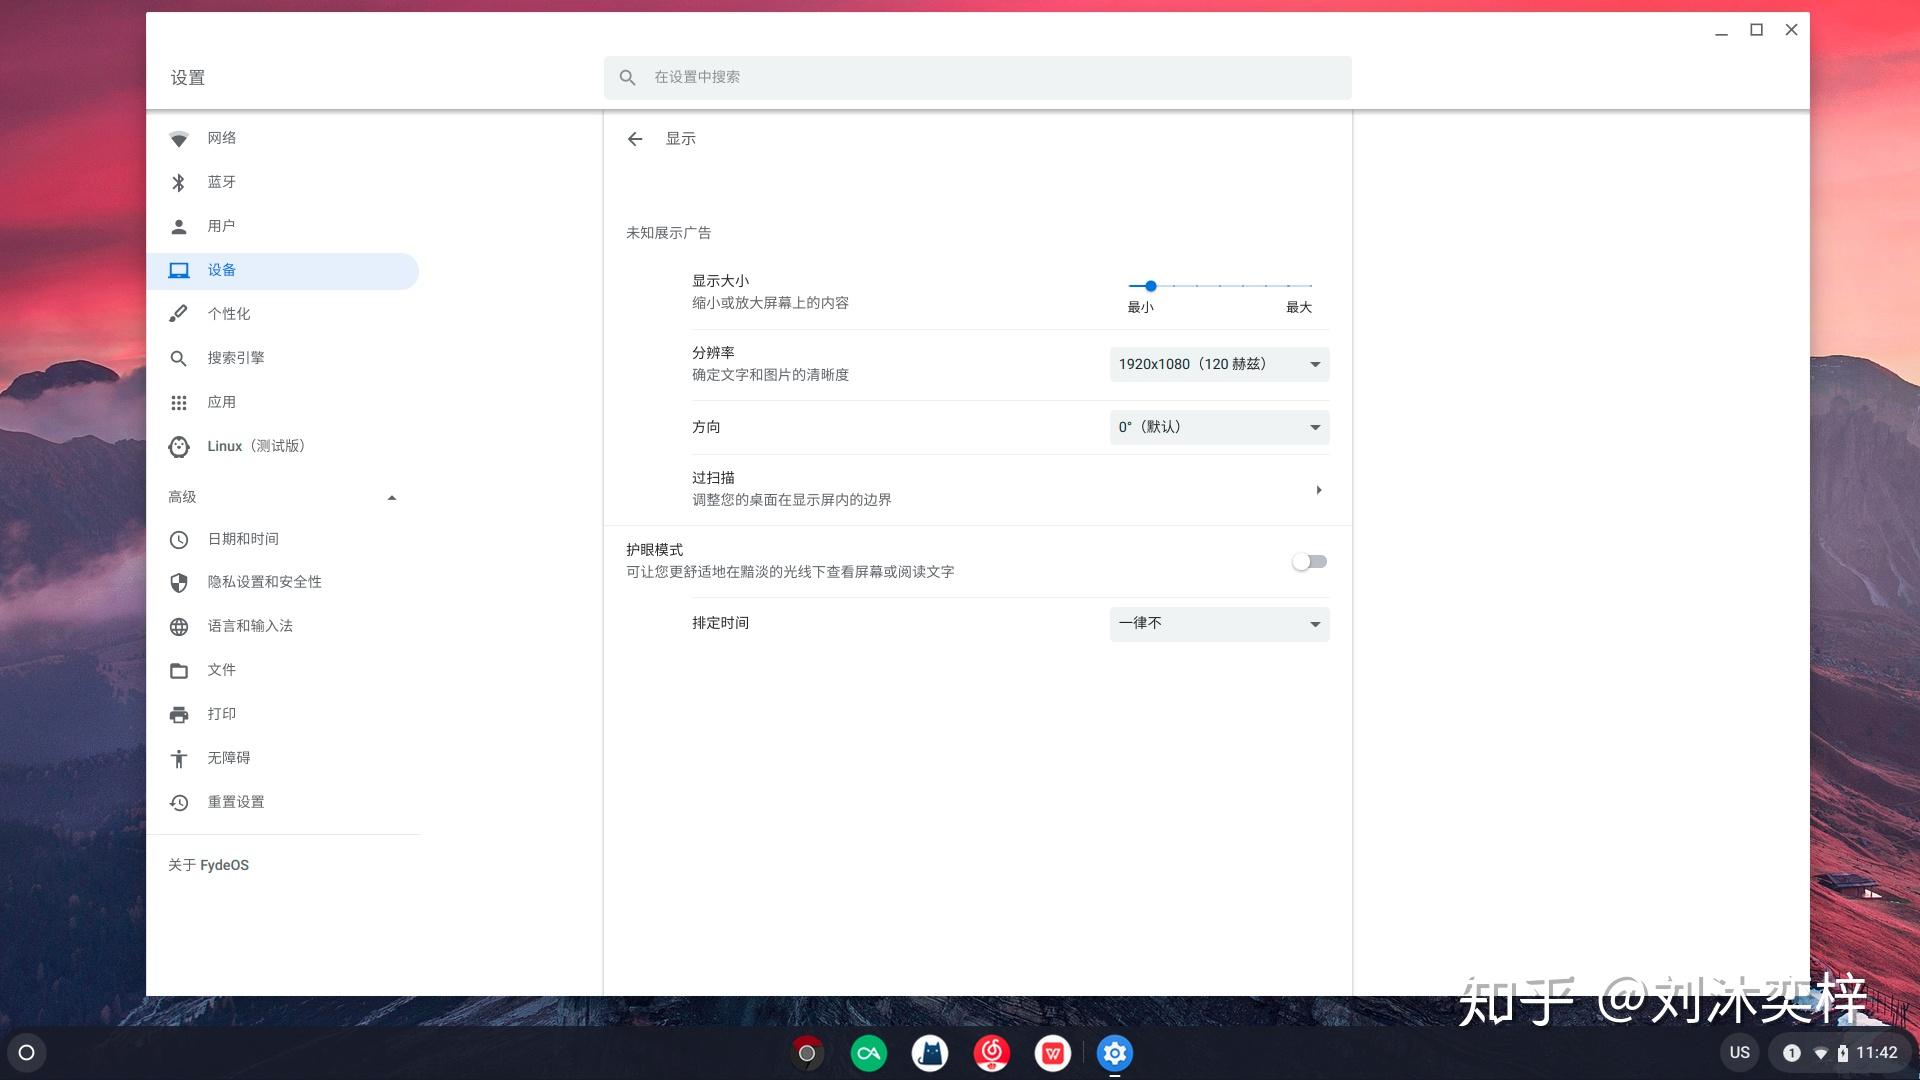Image resolution: width=1920 pixels, height=1080 pixels.
Task: Open the Chromium browser on the shelf
Action: pos(807,1052)
